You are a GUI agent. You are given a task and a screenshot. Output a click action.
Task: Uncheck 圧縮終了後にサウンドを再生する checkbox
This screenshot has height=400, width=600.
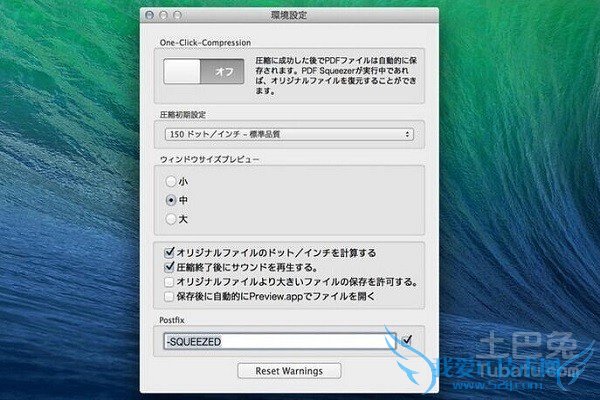click(x=169, y=267)
